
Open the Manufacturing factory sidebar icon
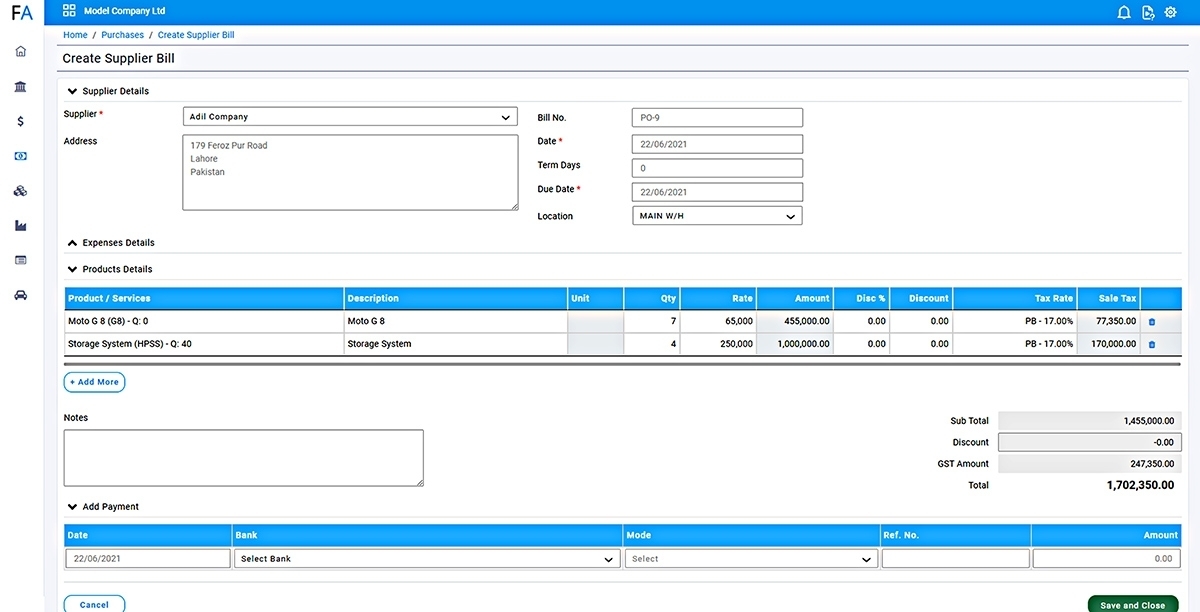click(x=21, y=225)
